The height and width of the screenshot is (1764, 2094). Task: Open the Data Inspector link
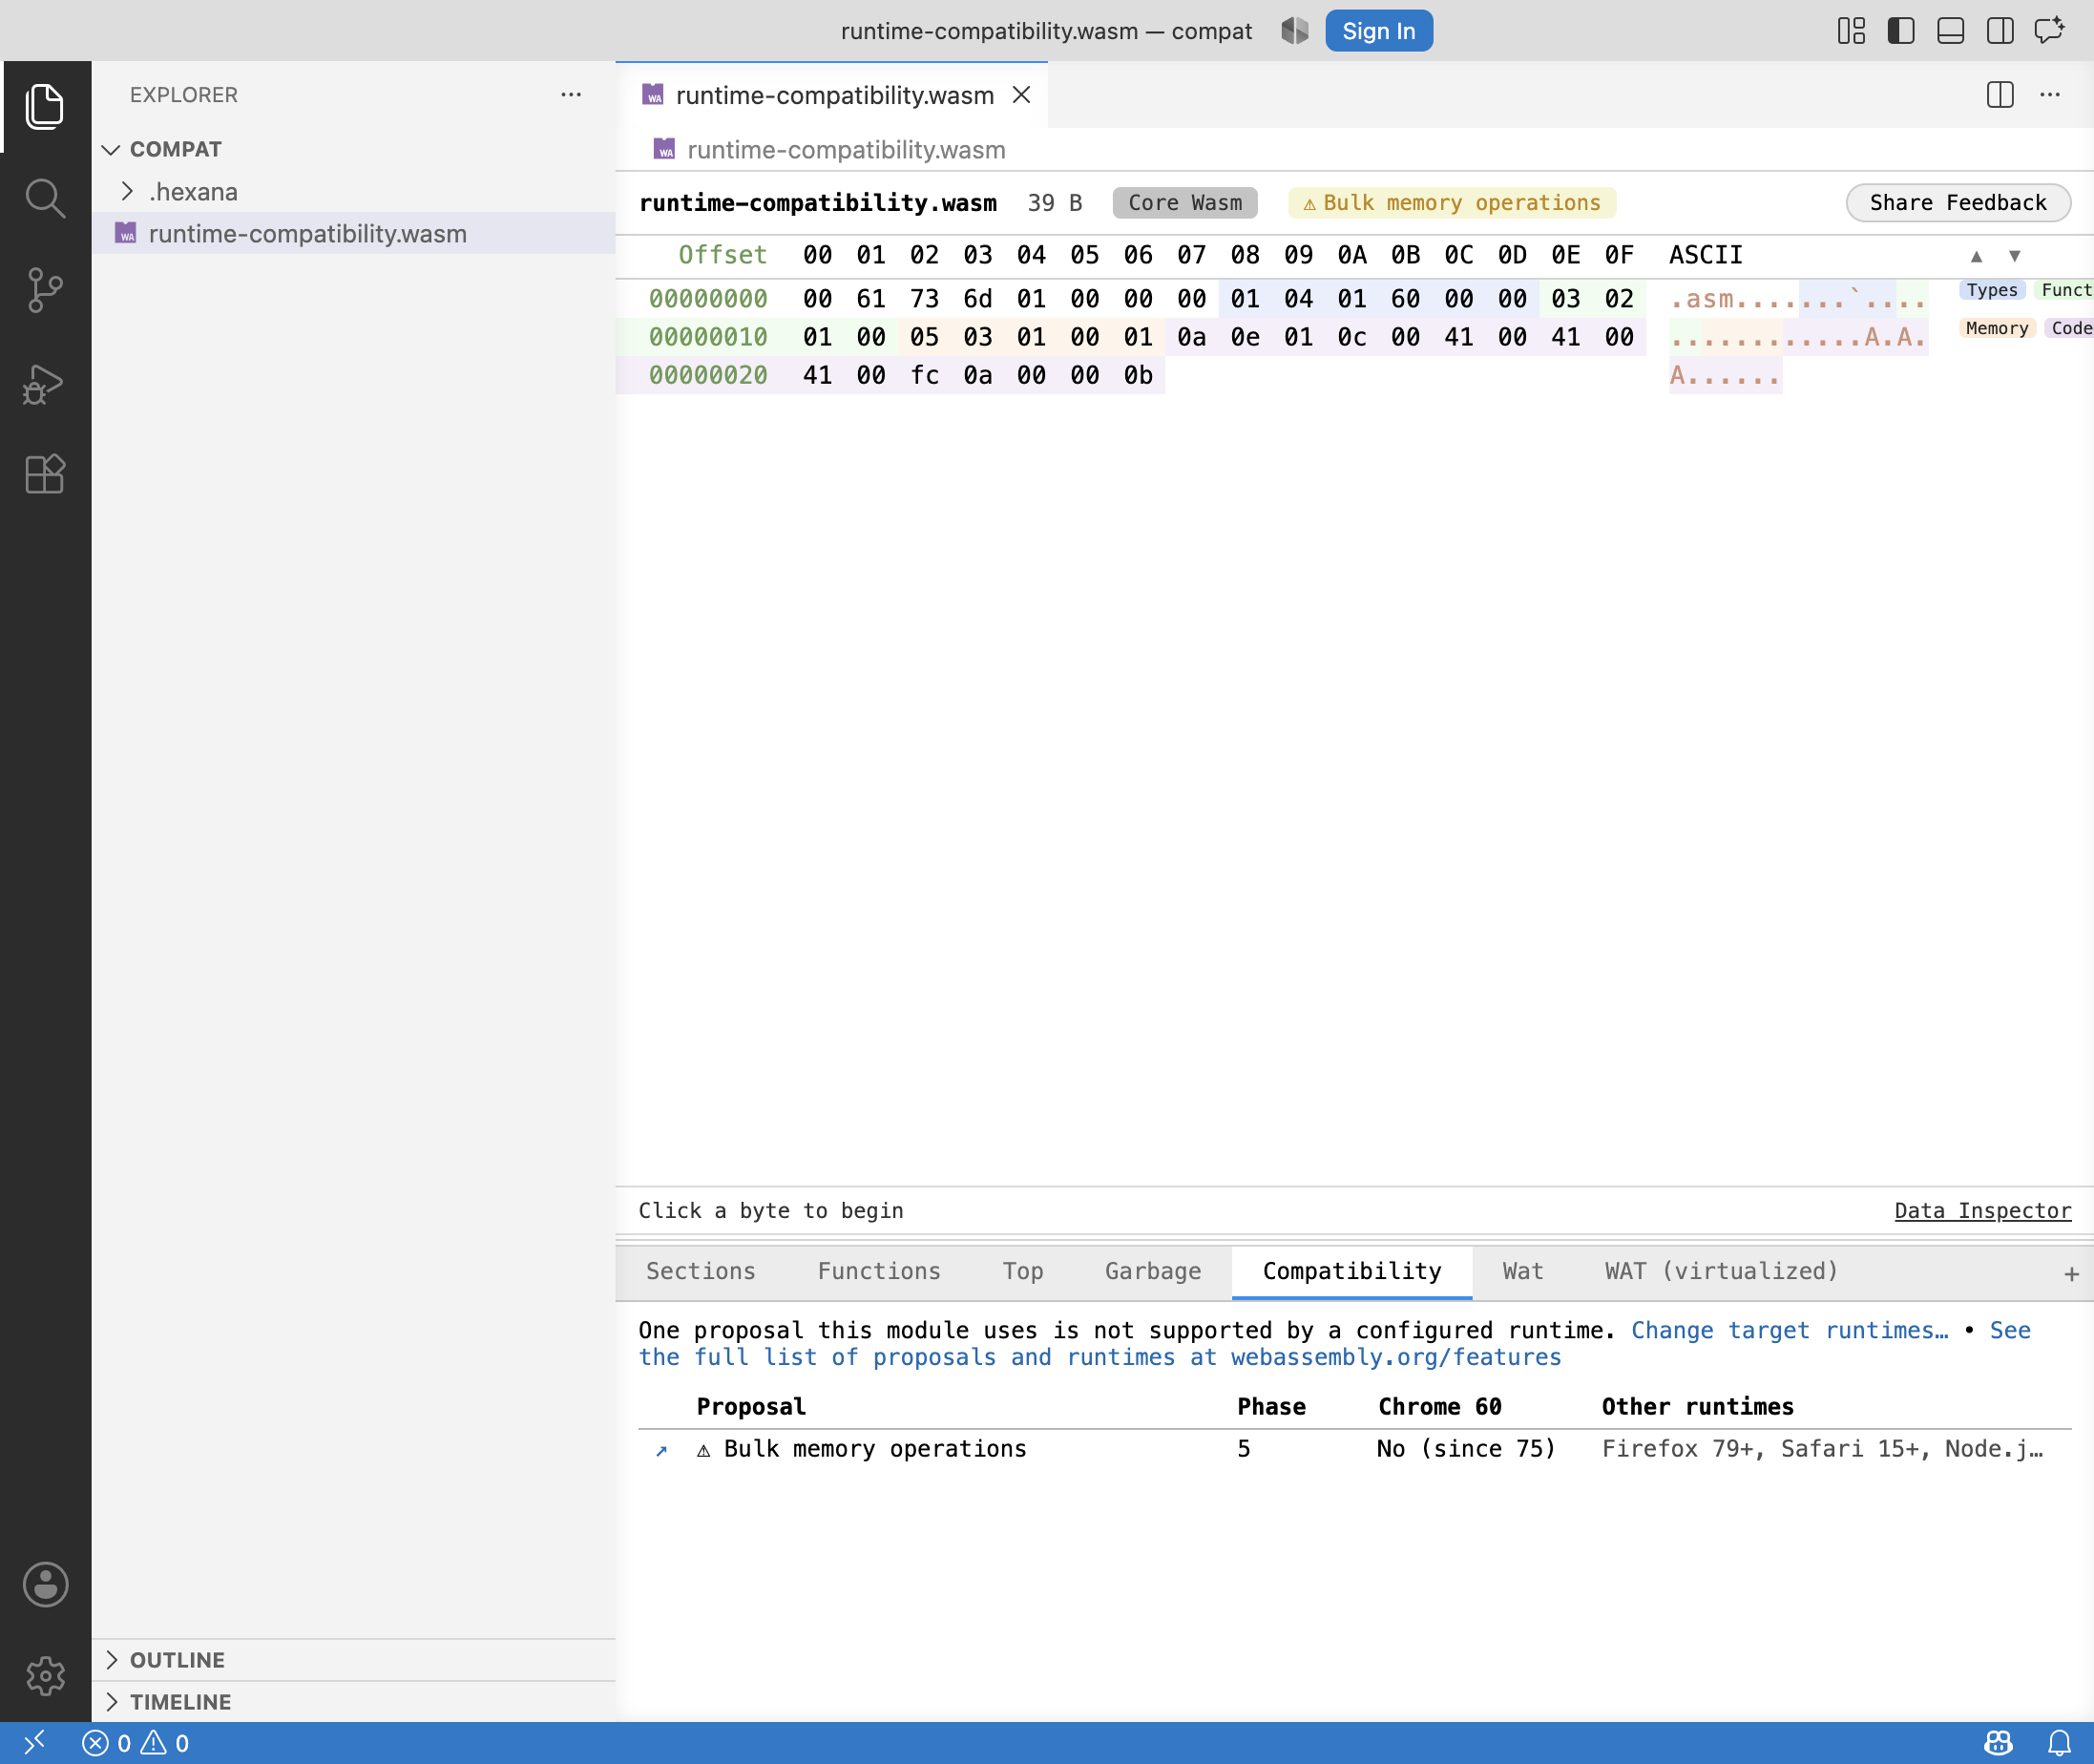click(1982, 1211)
